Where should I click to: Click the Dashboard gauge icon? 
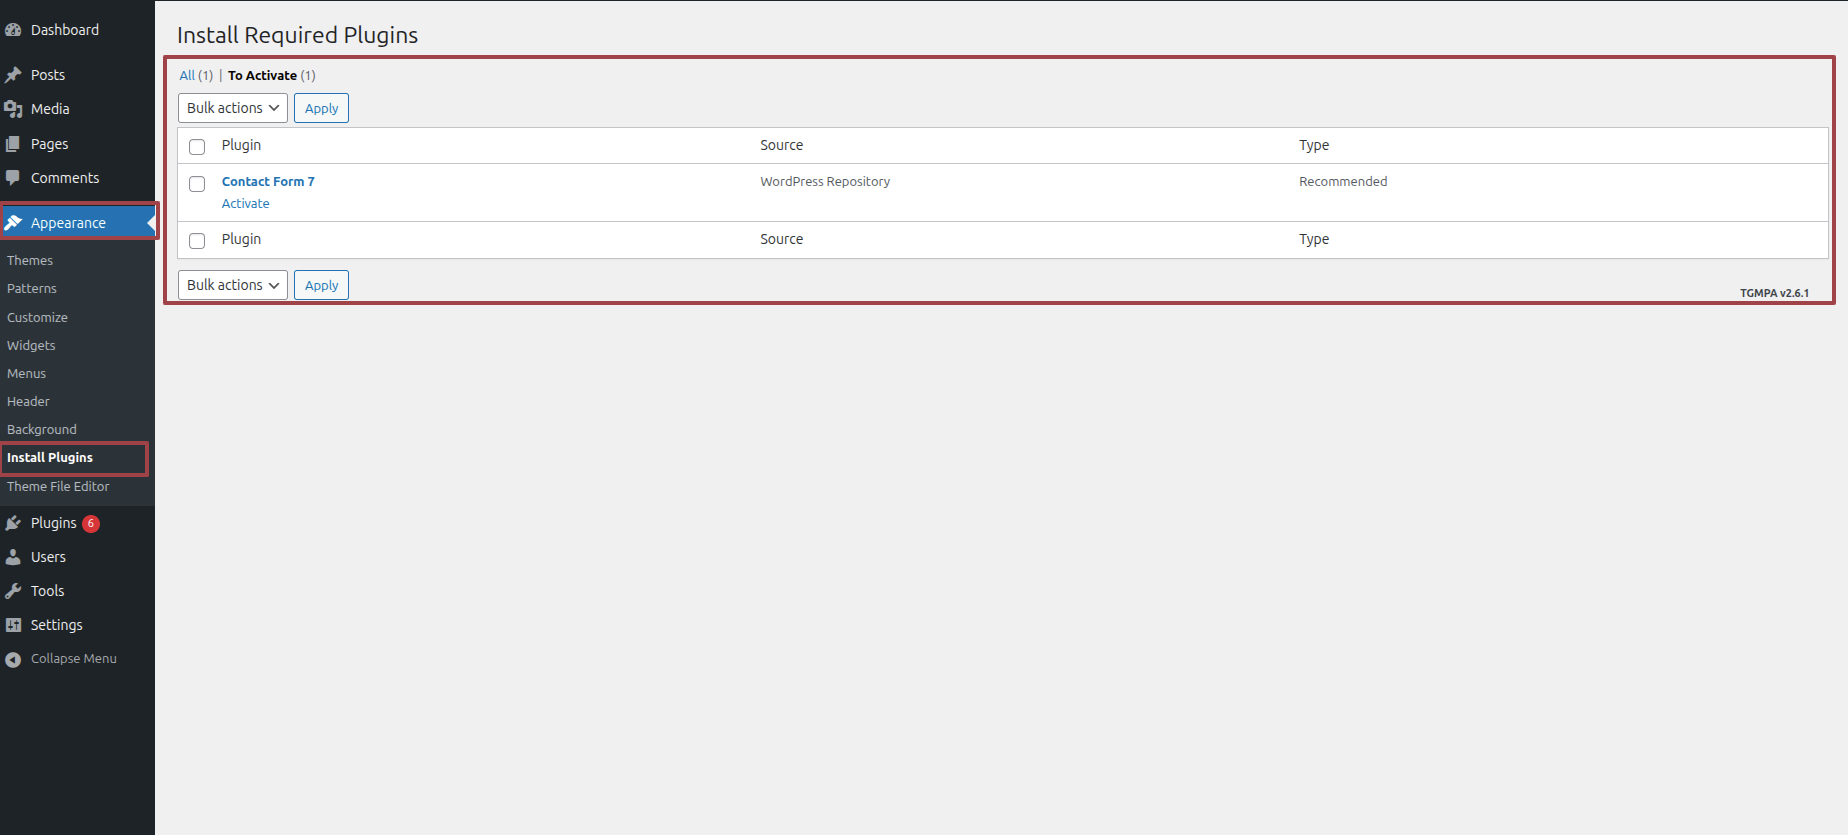click(x=13, y=30)
